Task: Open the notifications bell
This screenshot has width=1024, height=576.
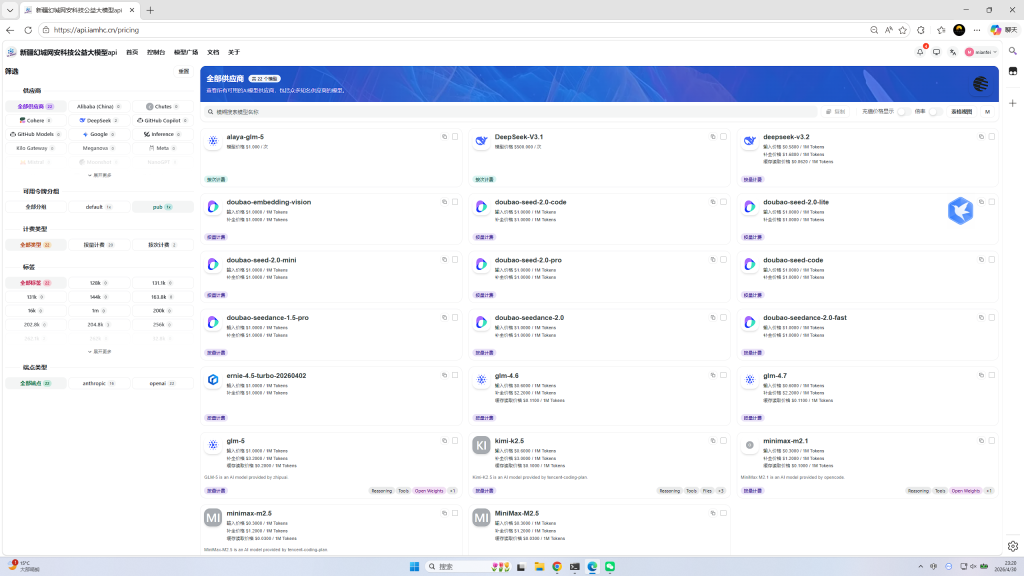Action: pyautogui.click(x=920, y=52)
